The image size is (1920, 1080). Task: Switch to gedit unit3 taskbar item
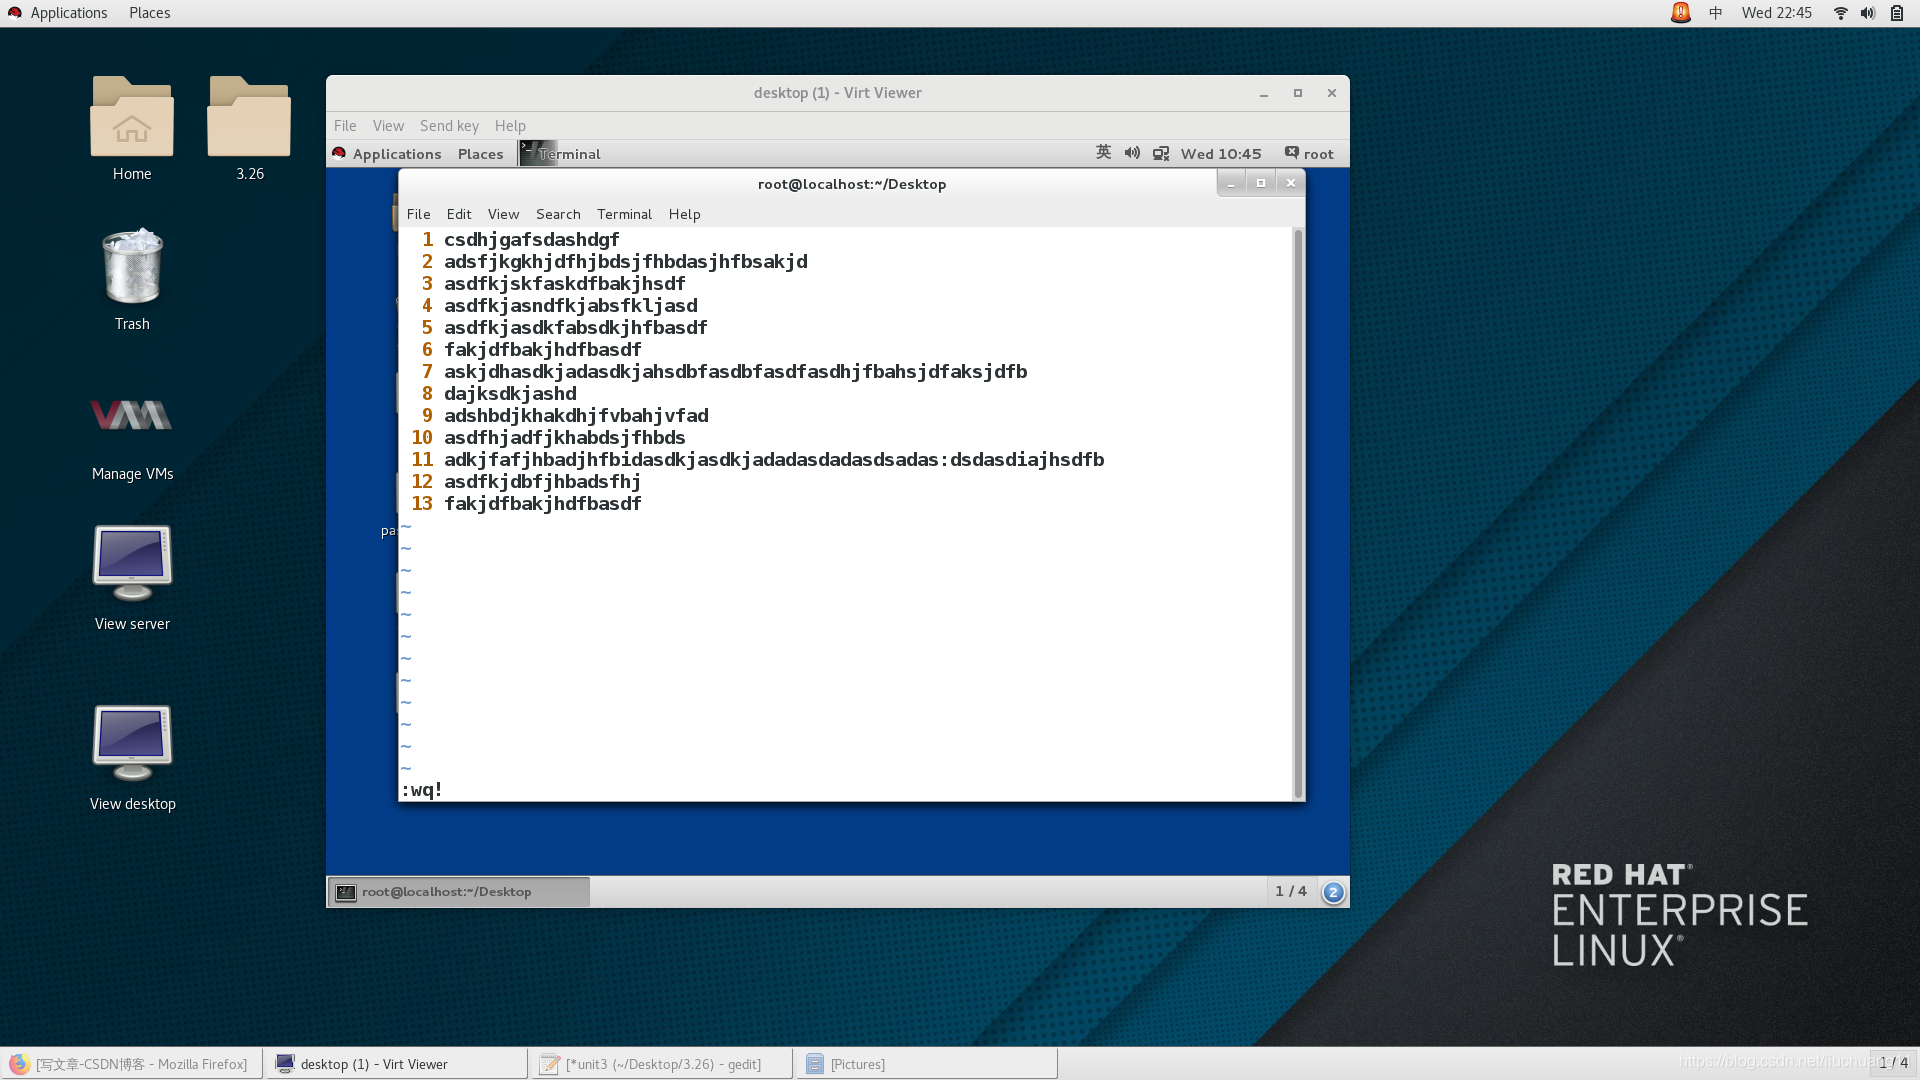(662, 1064)
